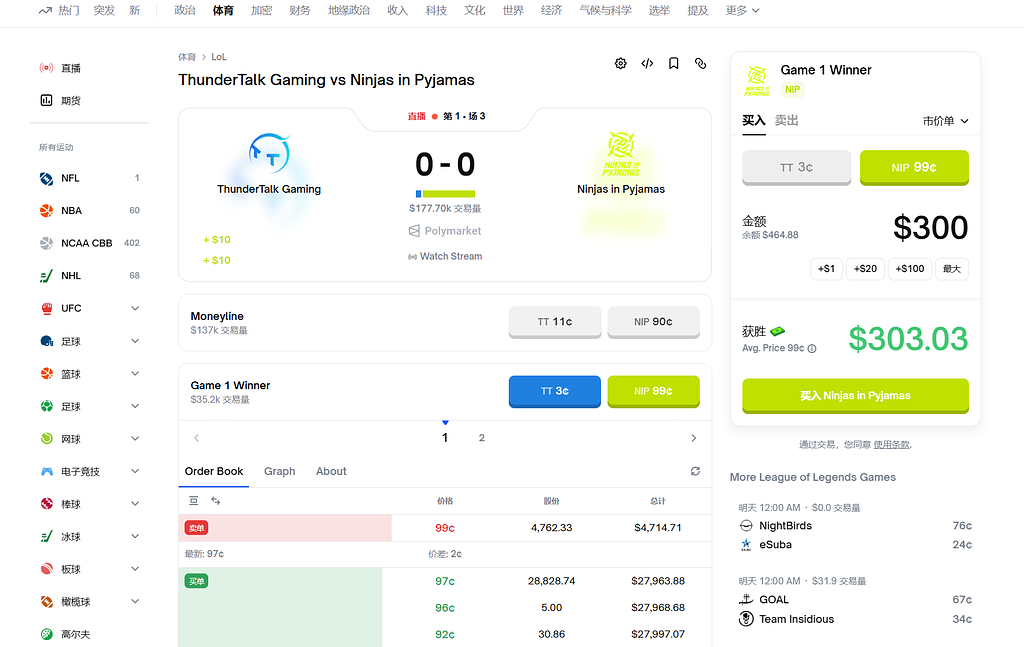The height and width of the screenshot is (647, 1024).
Task: Add $100 to the amount
Action: click(909, 268)
